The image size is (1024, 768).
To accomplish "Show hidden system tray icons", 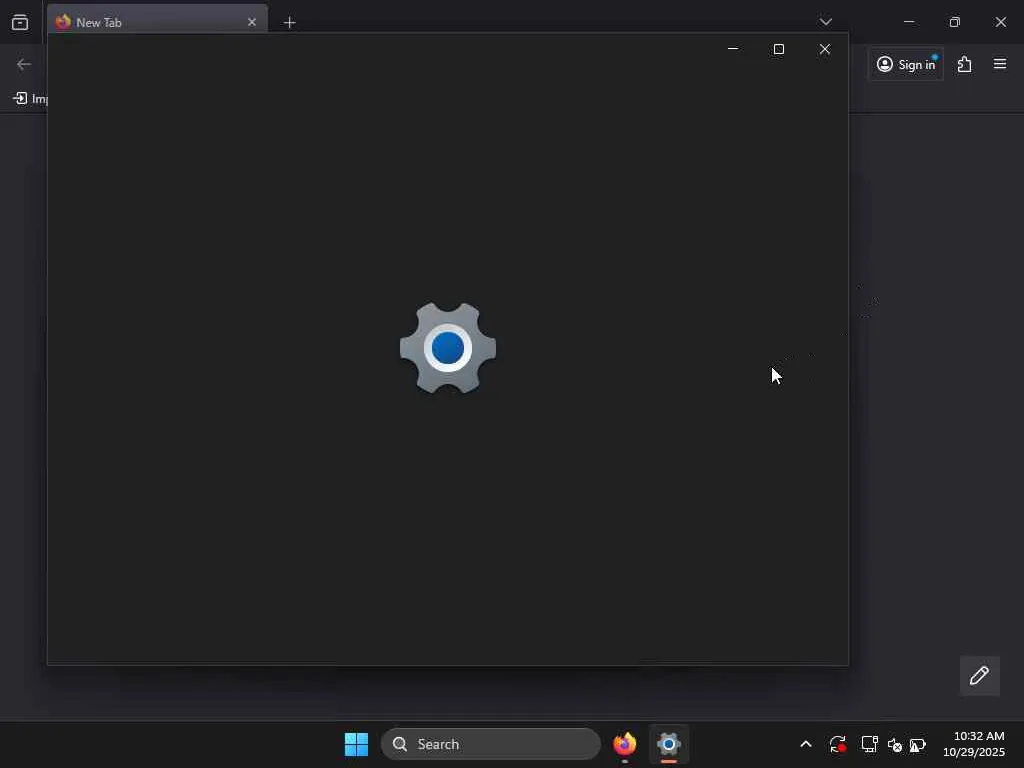I will (x=806, y=744).
